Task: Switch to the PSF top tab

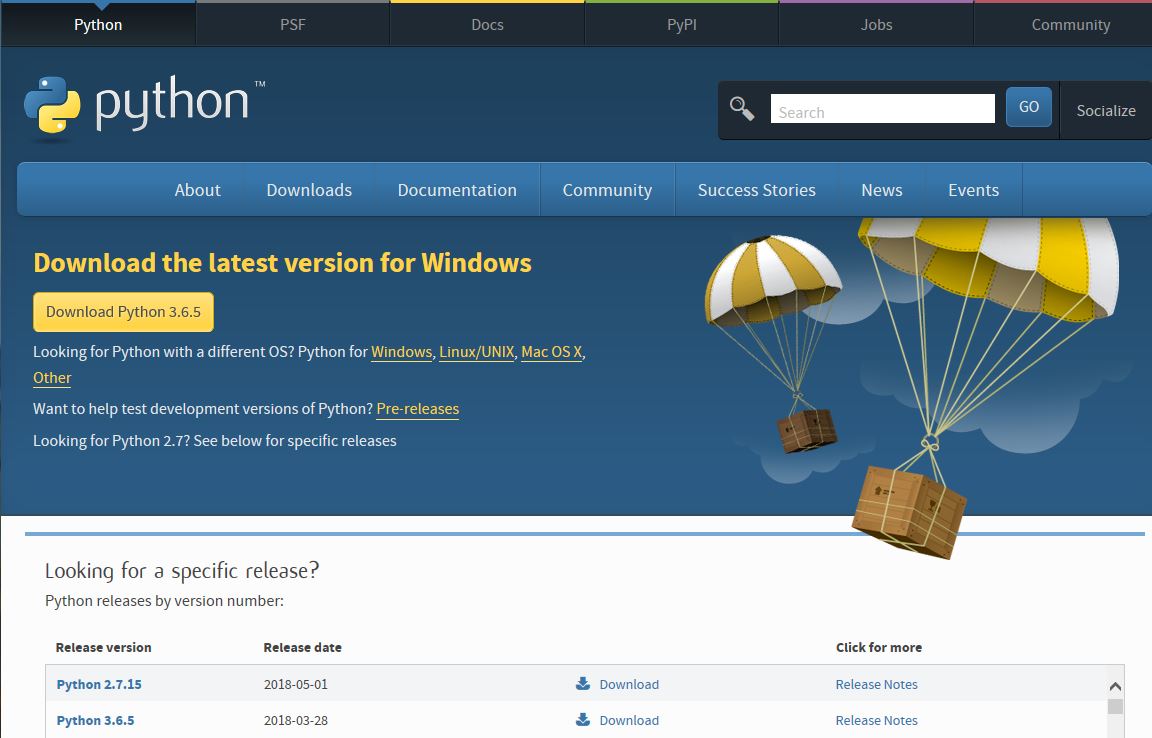Action: [292, 24]
